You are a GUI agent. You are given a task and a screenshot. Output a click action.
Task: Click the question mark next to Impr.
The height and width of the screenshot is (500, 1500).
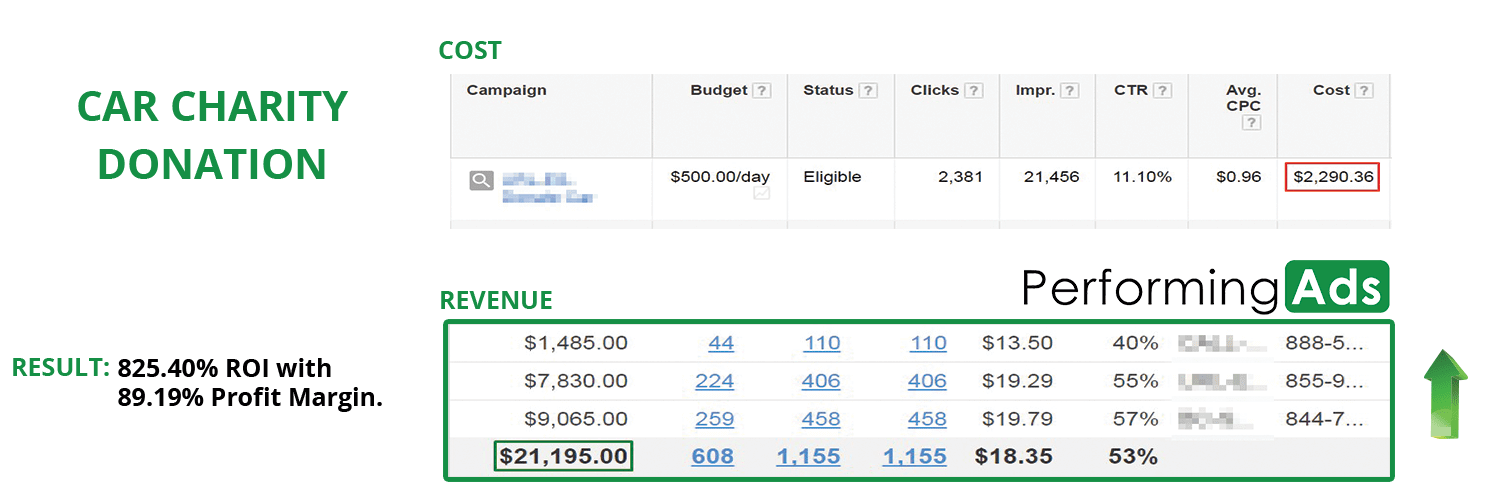point(1070,91)
